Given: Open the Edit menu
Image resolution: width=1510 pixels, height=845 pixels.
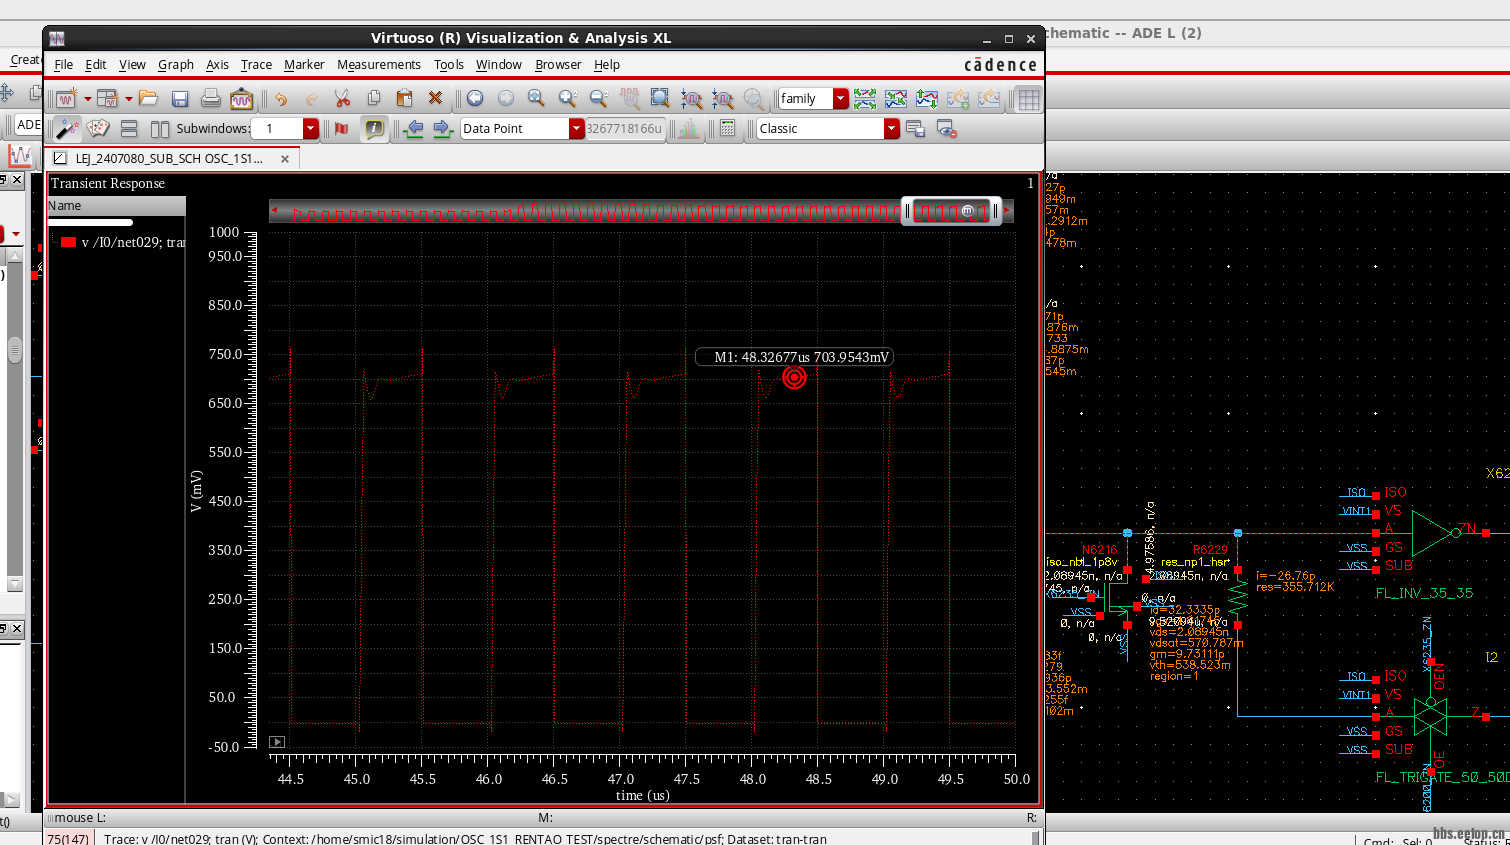Looking at the screenshot, I should (x=96, y=64).
